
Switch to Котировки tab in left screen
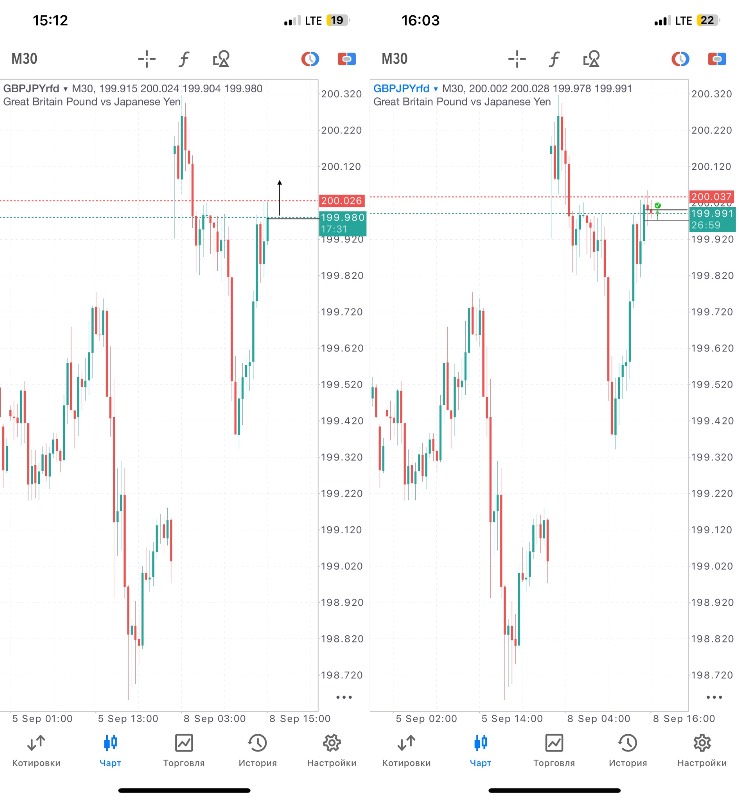pos(36,750)
